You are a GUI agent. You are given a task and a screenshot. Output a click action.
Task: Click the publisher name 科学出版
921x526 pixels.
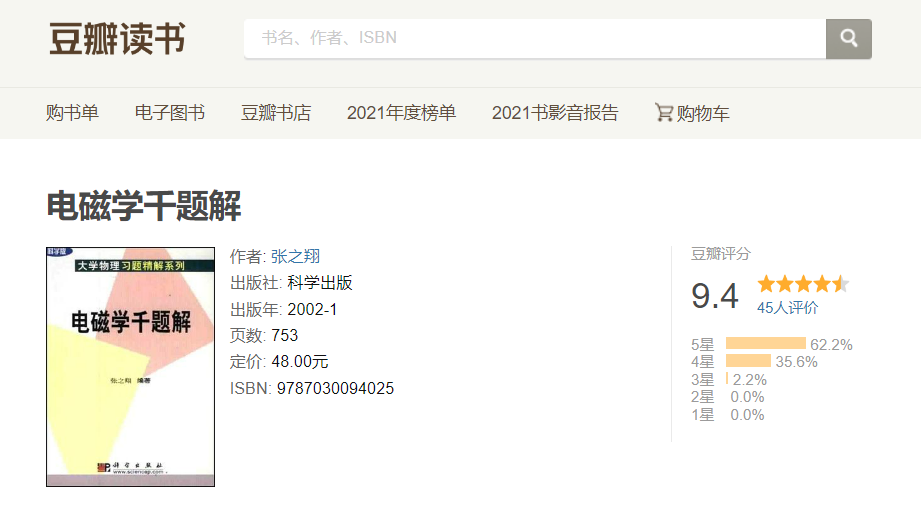pos(320,283)
